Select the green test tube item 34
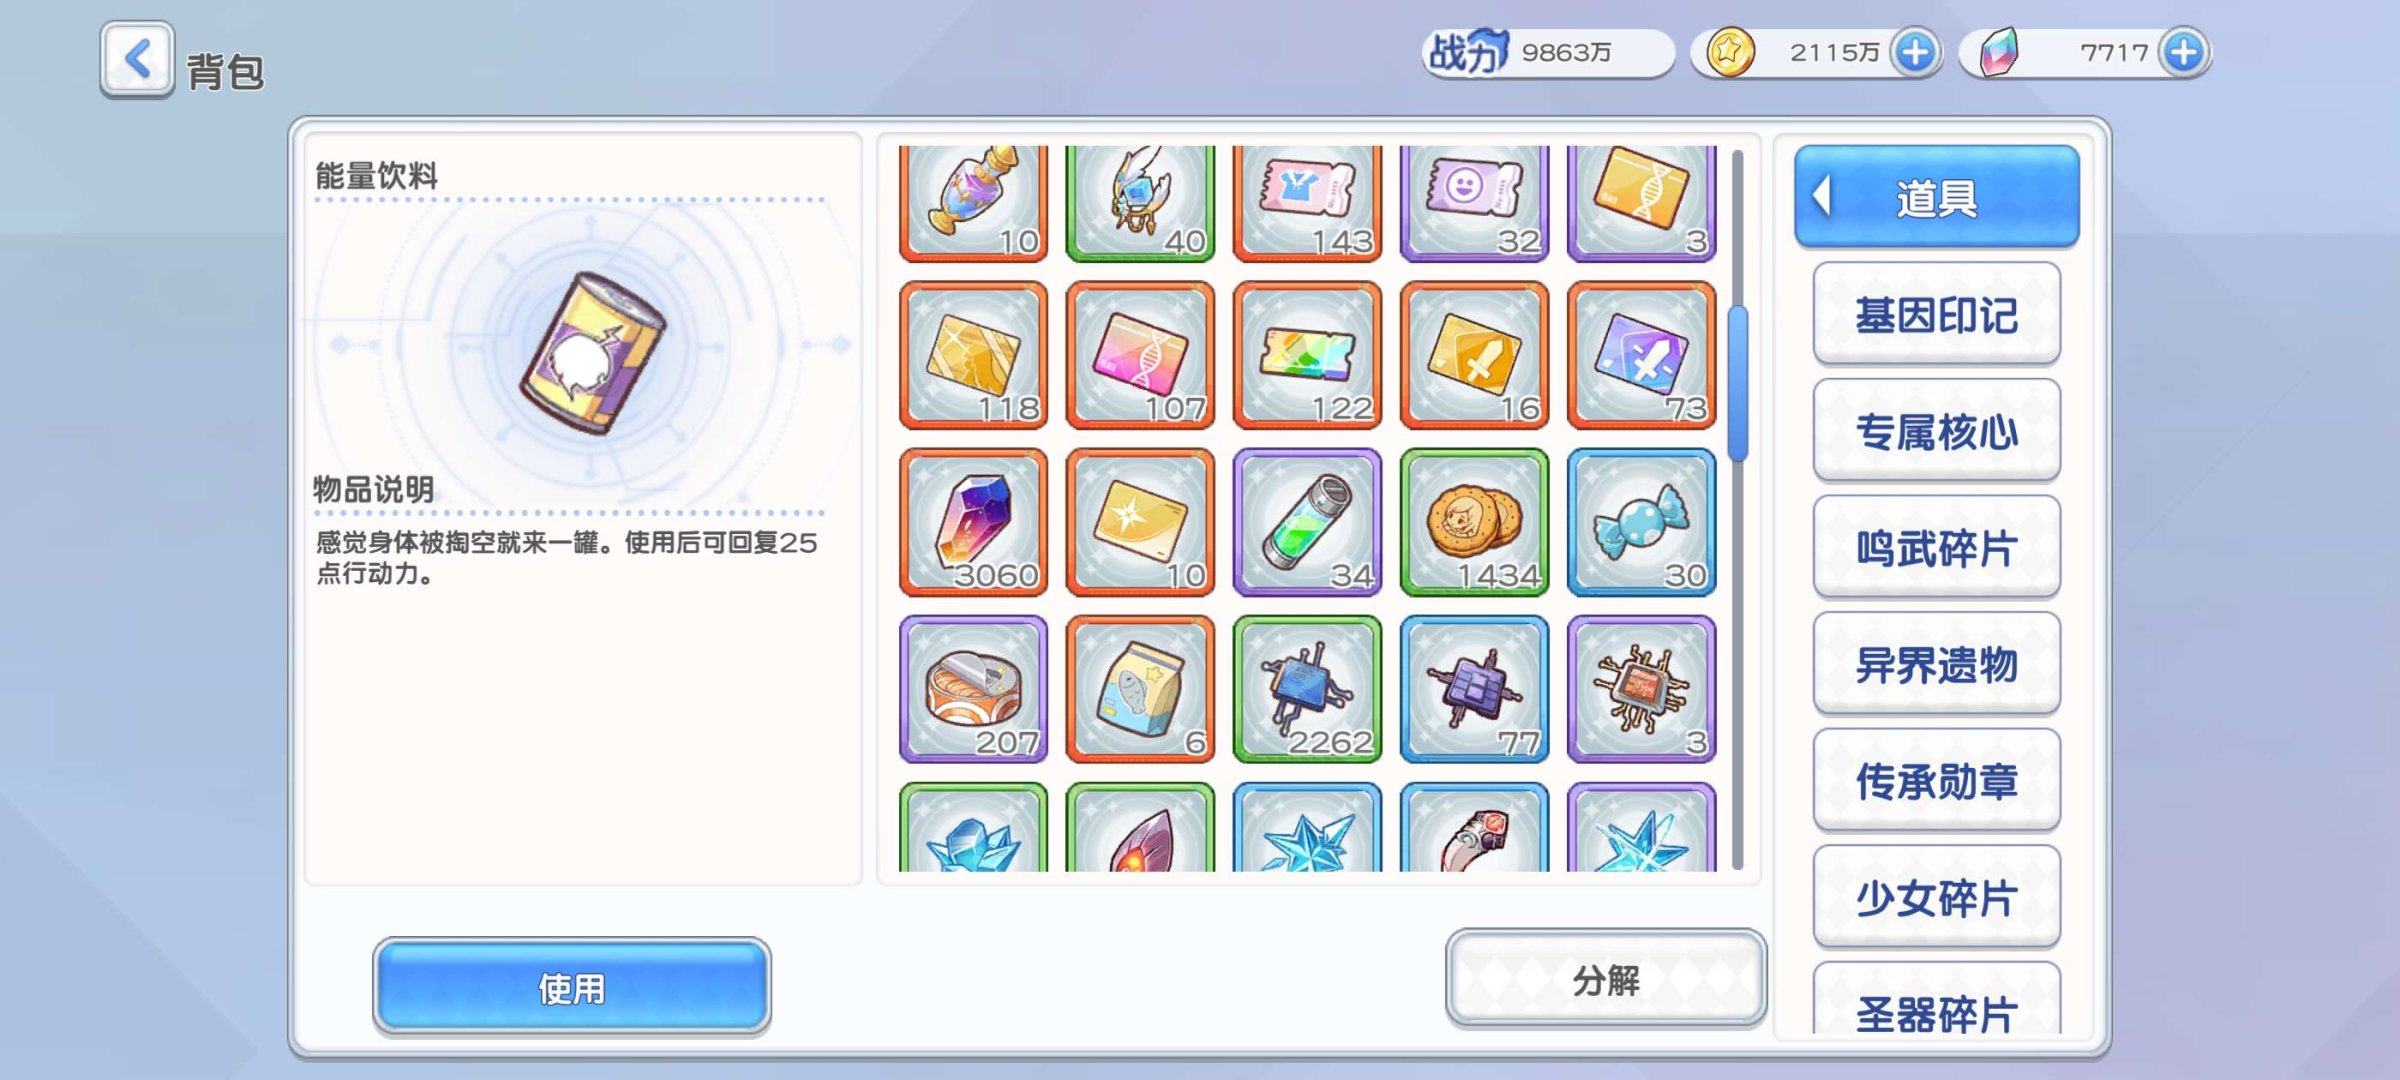 click(1308, 522)
